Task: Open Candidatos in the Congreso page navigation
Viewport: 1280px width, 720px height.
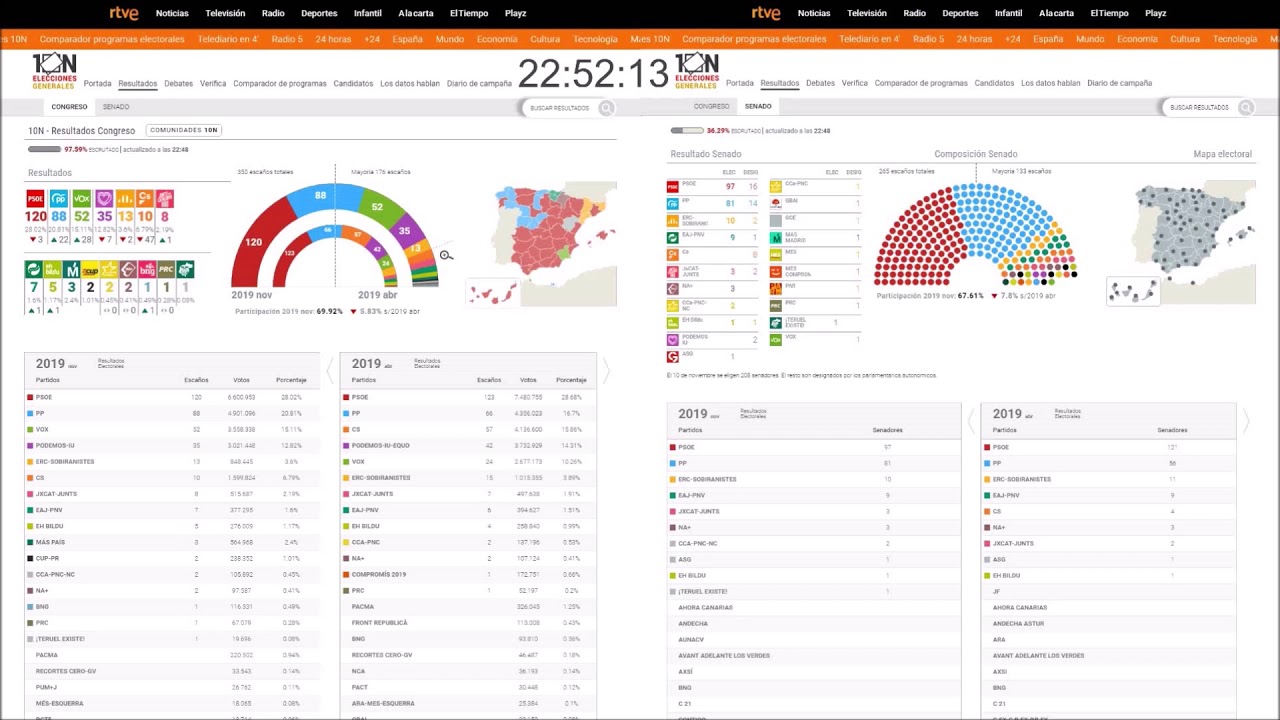Action: tap(353, 83)
